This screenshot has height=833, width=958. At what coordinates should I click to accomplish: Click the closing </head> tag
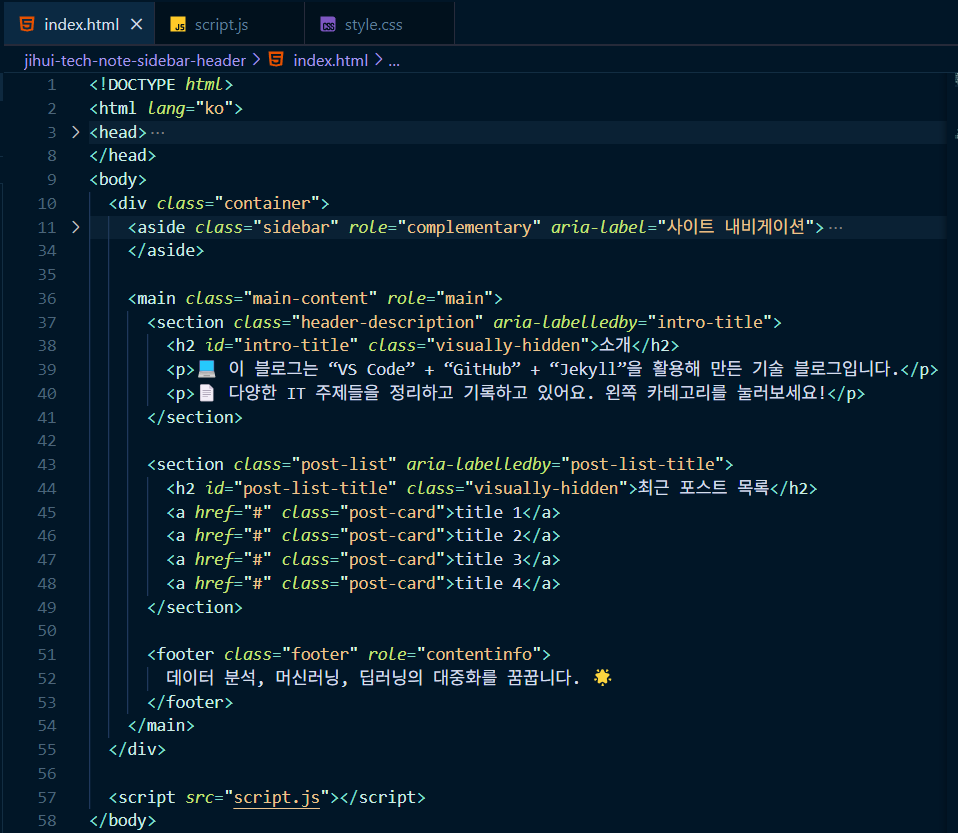123,156
